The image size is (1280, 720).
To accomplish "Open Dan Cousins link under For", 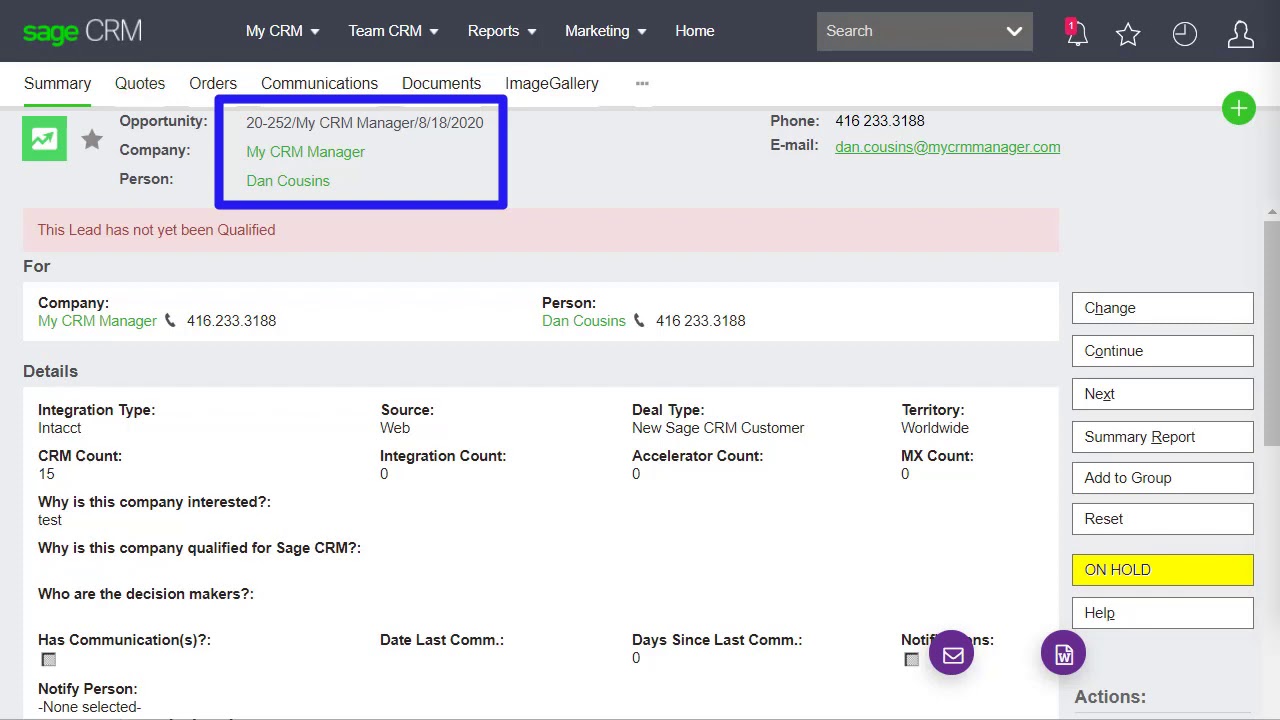I will coord(583,321).
